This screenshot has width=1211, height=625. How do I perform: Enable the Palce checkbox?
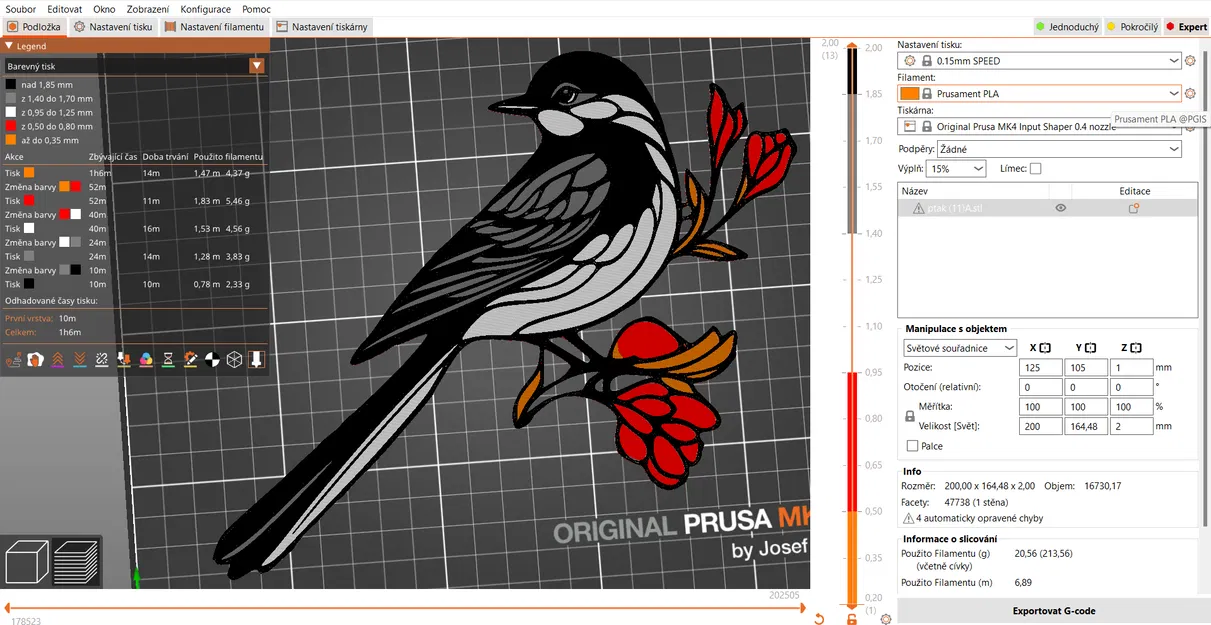(912, 446)
